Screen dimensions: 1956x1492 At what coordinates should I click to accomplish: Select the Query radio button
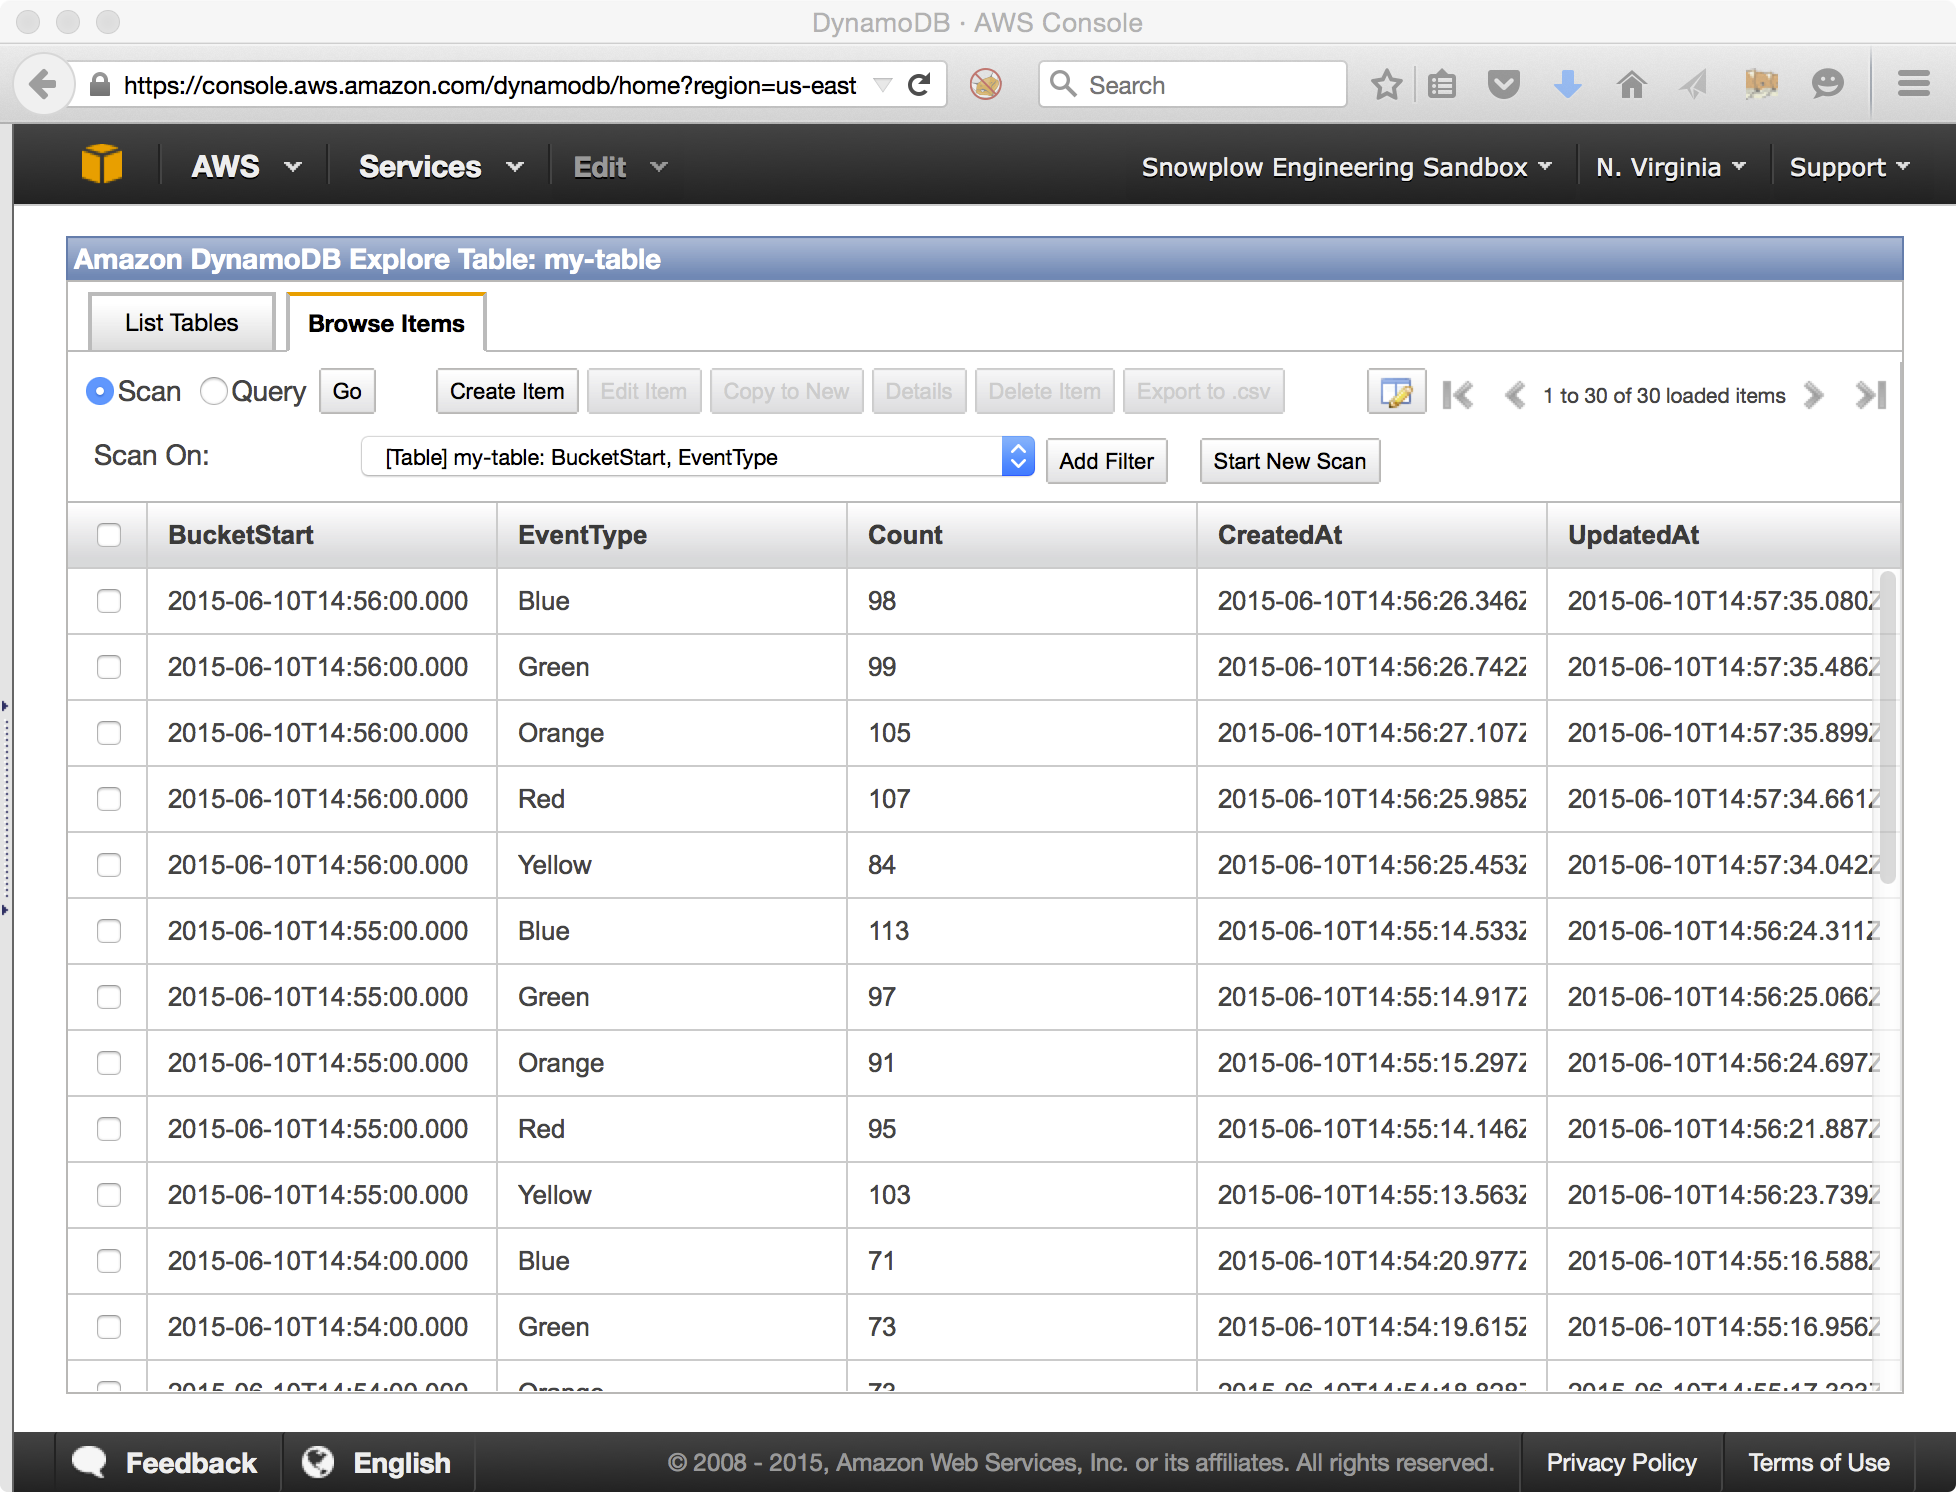click(213, 391)
